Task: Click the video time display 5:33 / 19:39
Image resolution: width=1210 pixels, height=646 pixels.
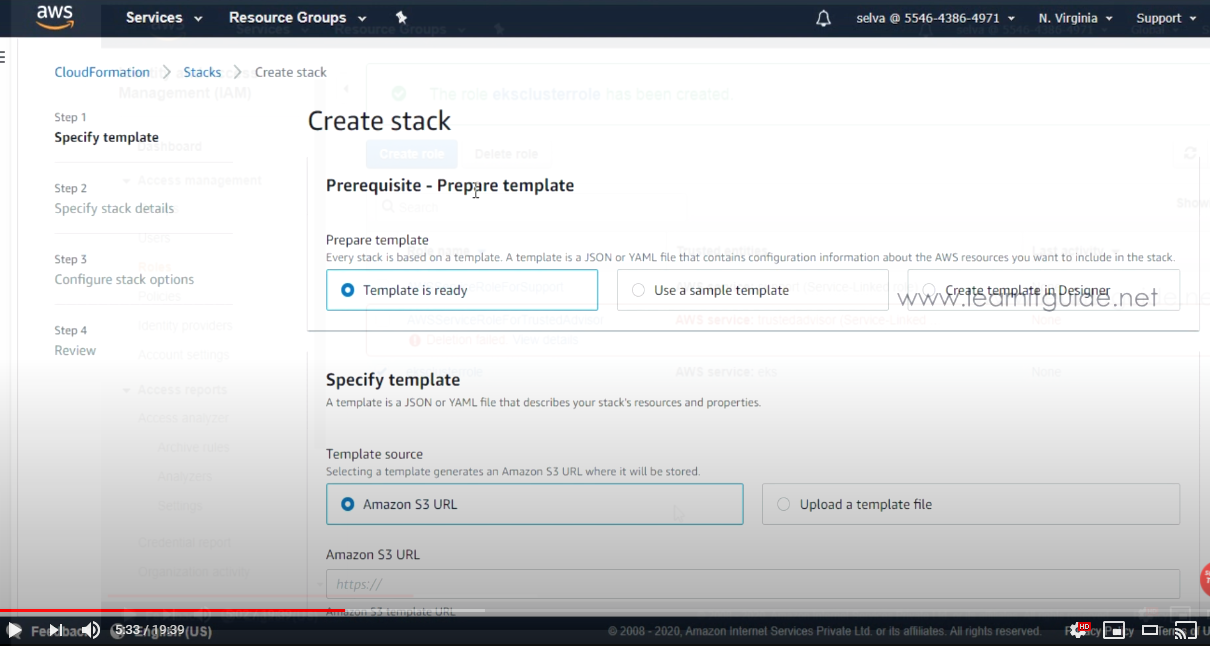Action: click(x=148, y=630)
